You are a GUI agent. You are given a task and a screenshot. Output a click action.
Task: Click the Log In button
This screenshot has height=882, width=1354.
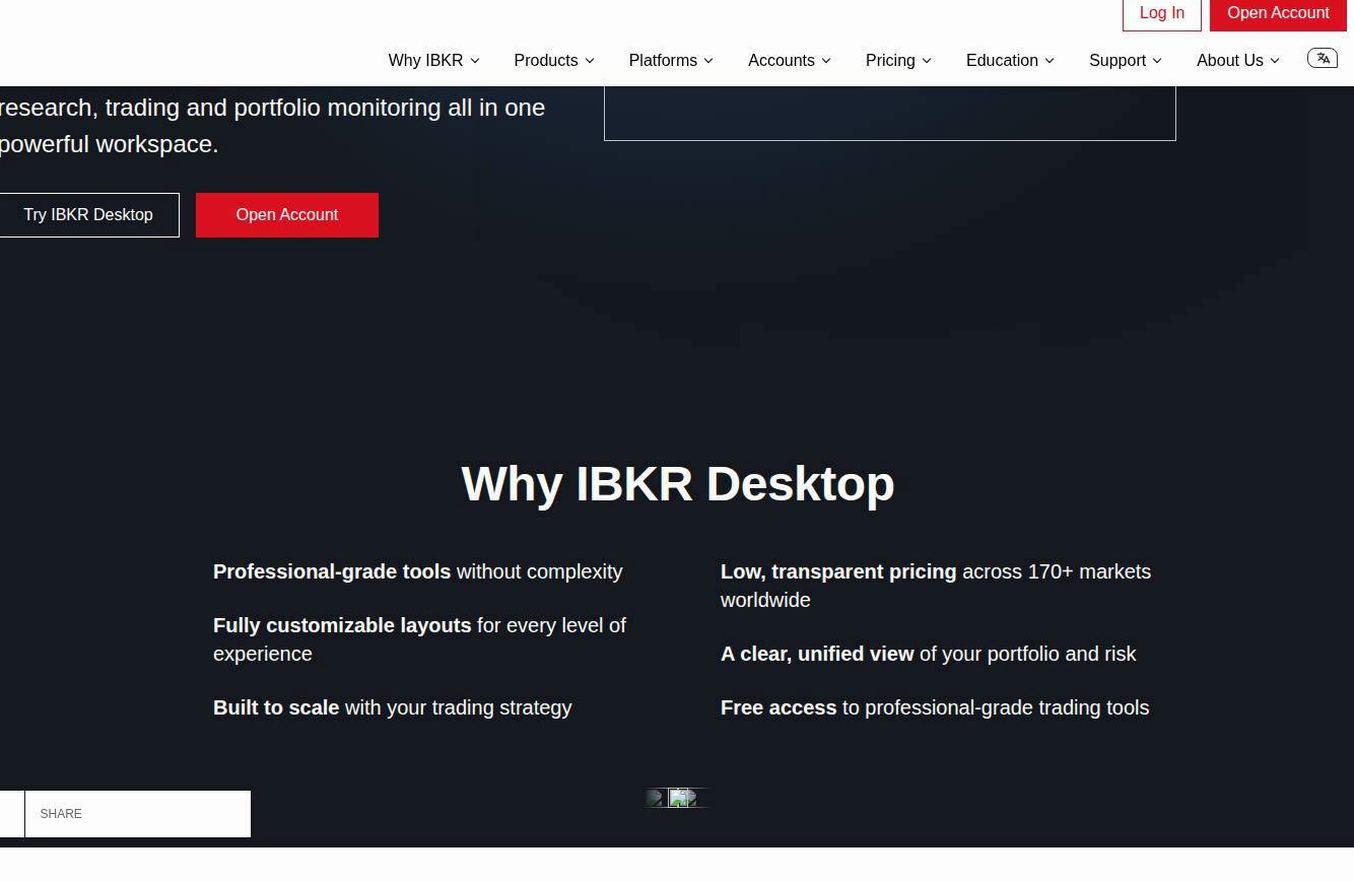tap(1162, 14)
